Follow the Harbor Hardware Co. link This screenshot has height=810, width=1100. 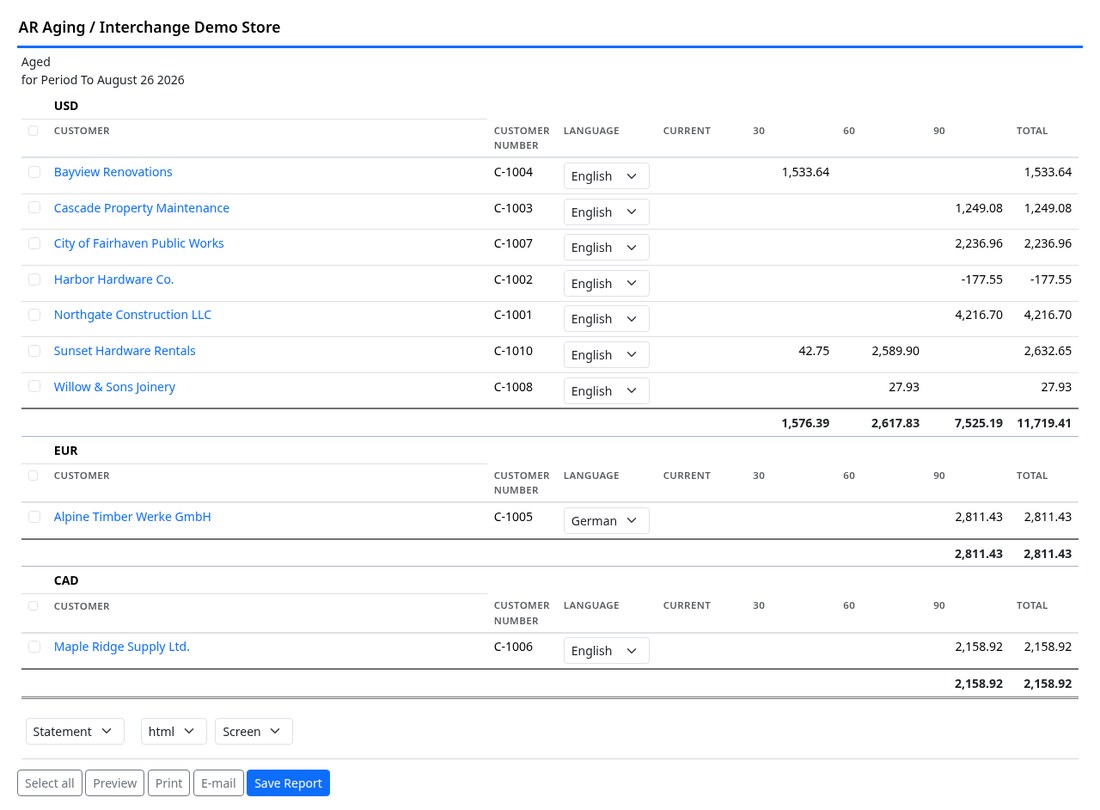click(114, 279)
